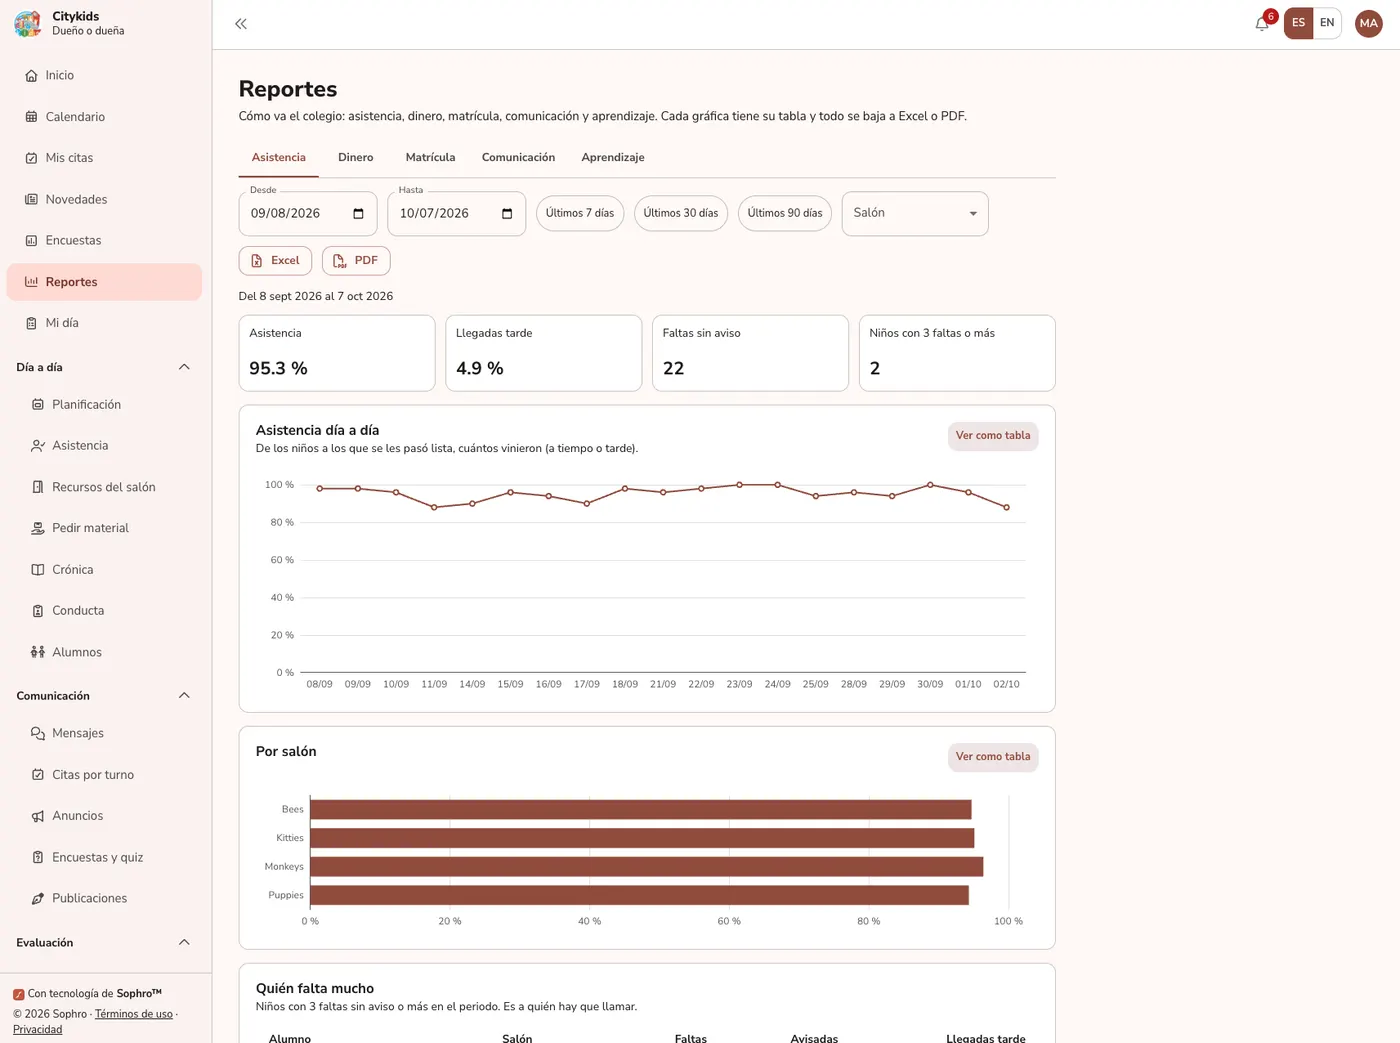Open Novedades news item

pyautogui.click(x=104, y=199)
